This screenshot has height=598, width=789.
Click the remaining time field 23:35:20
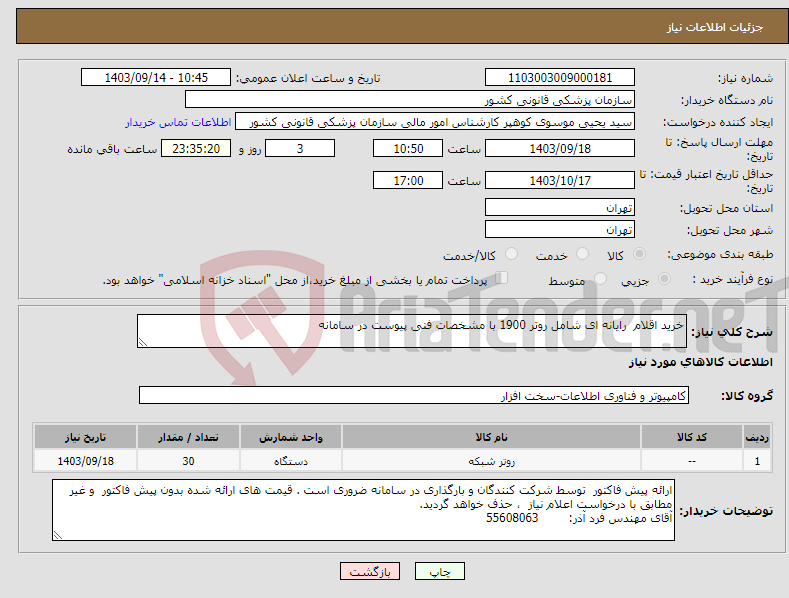(x=196, y=148)
